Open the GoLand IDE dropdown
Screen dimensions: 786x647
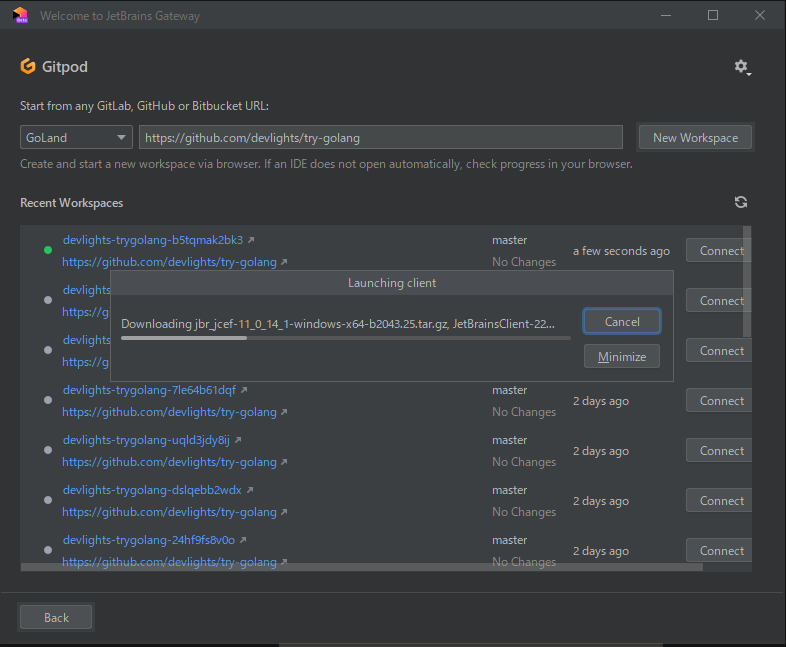76,137
